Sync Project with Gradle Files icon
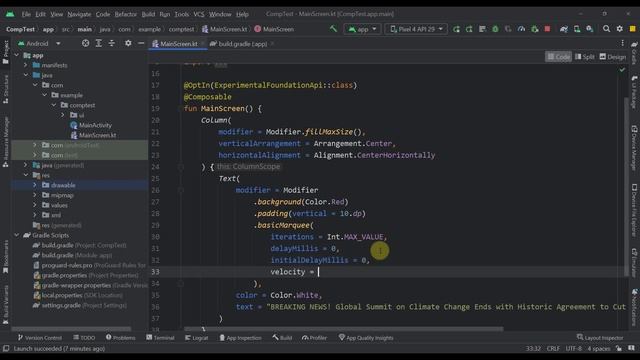This screenshot has width=640, height=360. click(564, 29)
